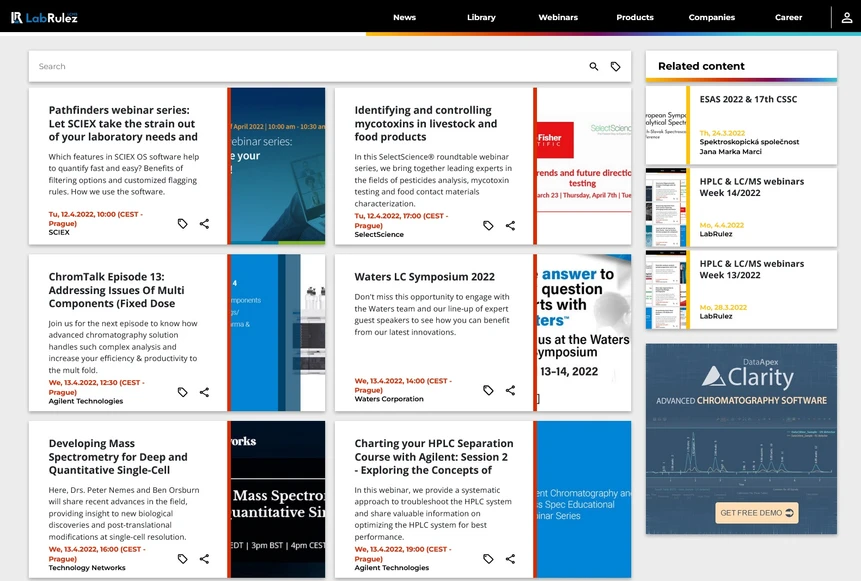This screenshot has height=581, width=861.
Task: Open ESAS 2022 & 17th CSSC related item
Action: 748,99
